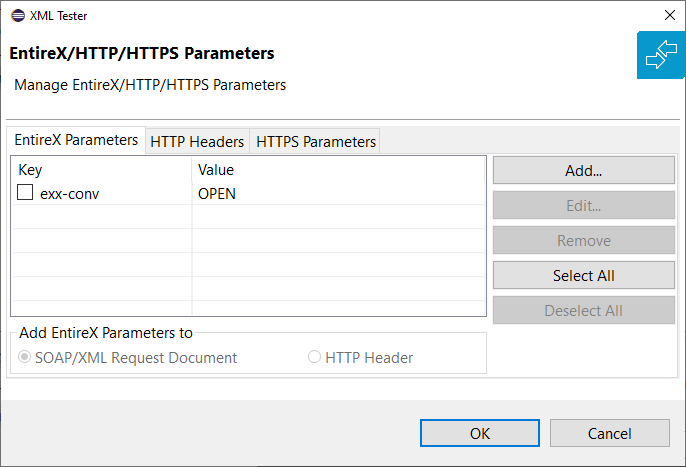Viewport: 686px width, 467px height.
Task: Click Select All button
Action: [x=584, y=276]
